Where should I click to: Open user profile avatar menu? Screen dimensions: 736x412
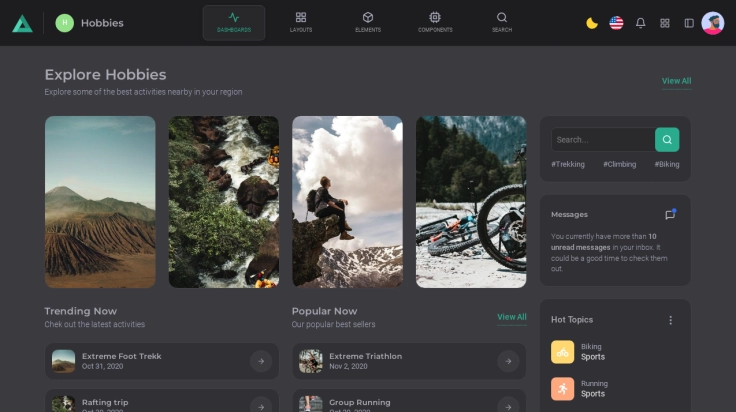713,23
